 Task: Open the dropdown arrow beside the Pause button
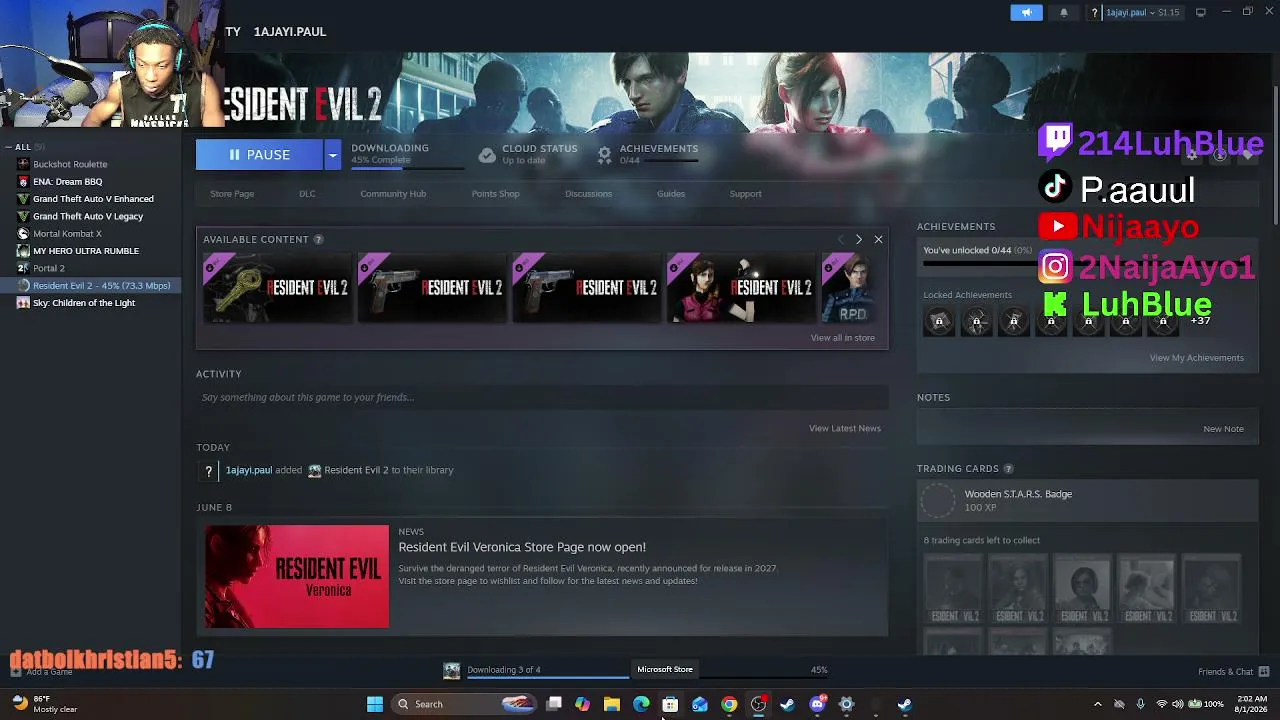coord(333,155)
